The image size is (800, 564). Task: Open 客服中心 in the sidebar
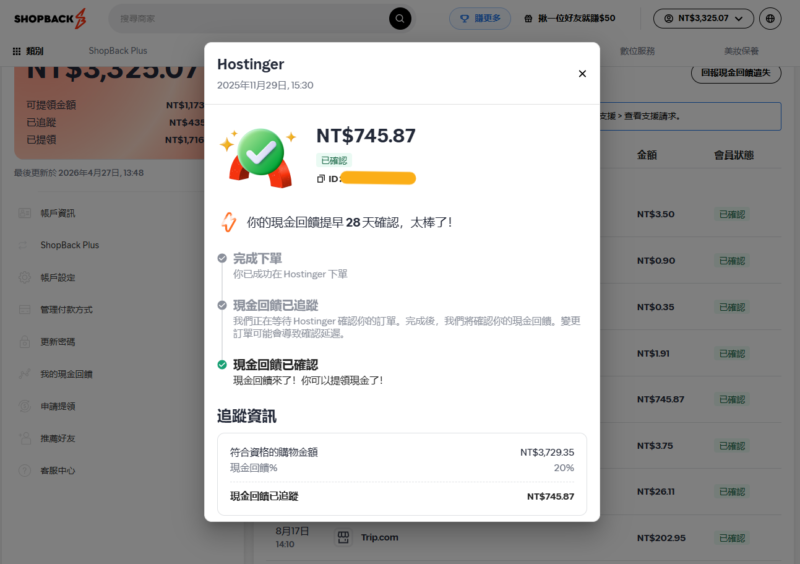(58, 471)
